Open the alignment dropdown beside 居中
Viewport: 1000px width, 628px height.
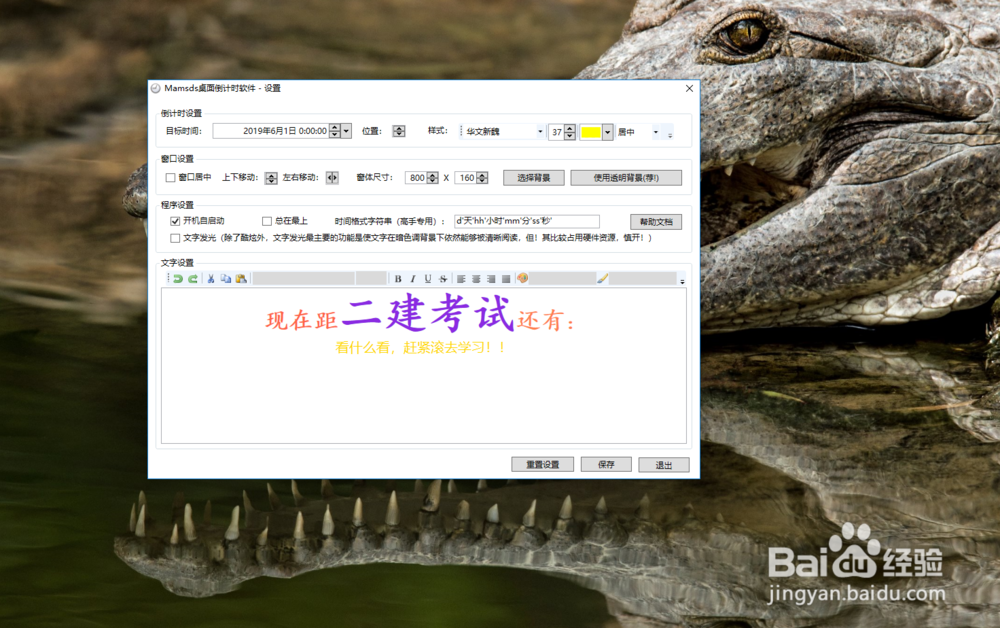(656, 131)
